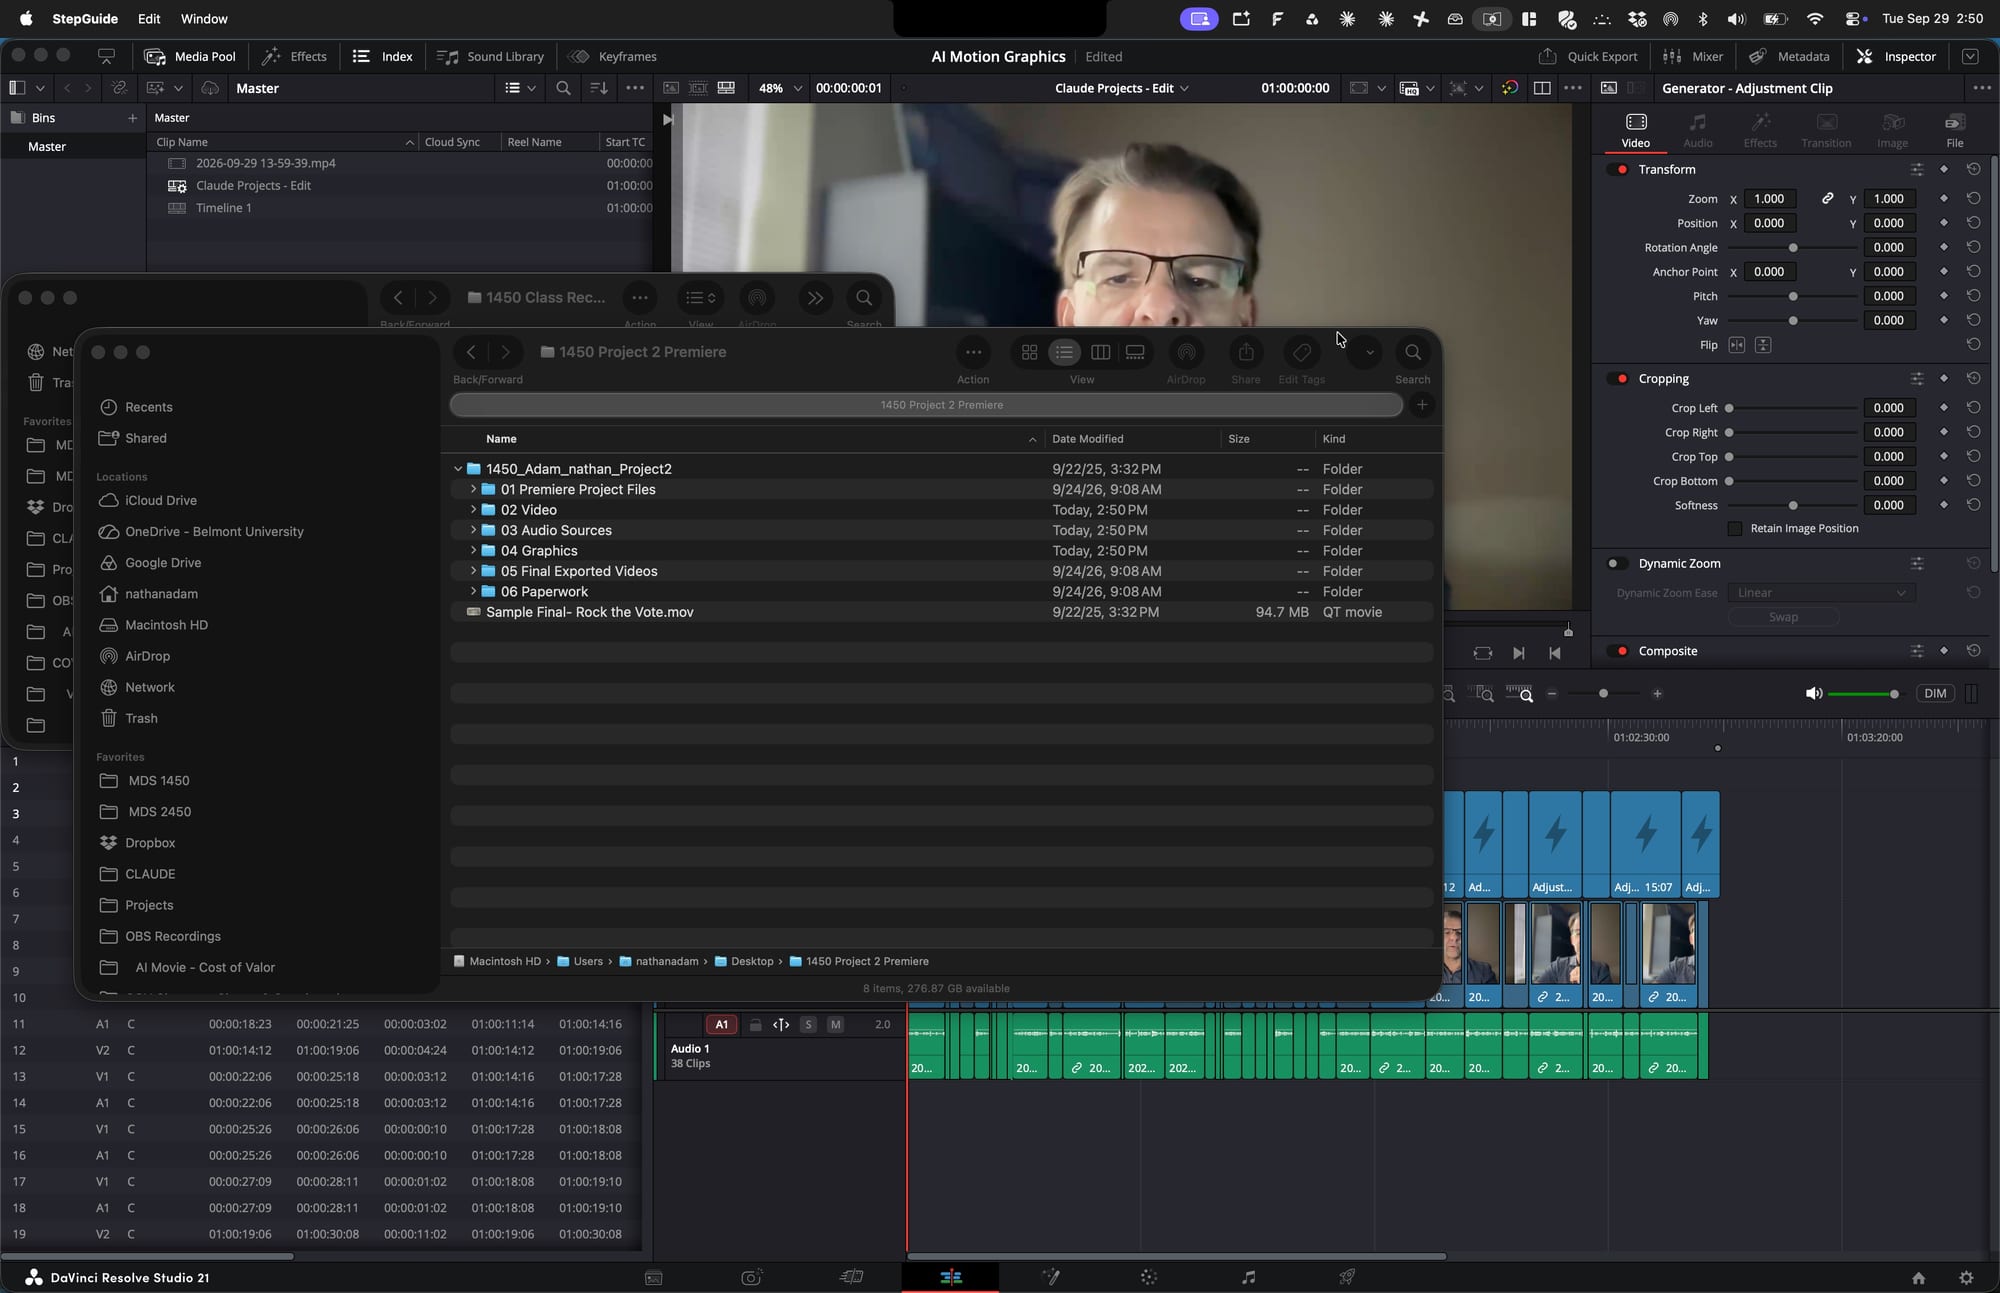Screen dimensions: 2000x1293
Task: Click the flip vertical icon
Action: coord(1763,345)
